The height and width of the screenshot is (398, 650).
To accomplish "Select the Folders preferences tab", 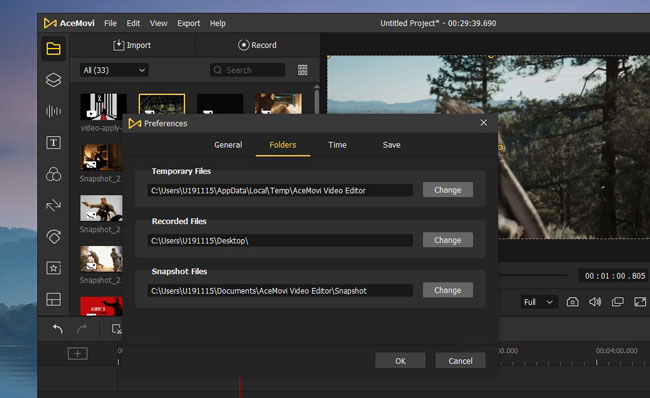I will point(283,145).
